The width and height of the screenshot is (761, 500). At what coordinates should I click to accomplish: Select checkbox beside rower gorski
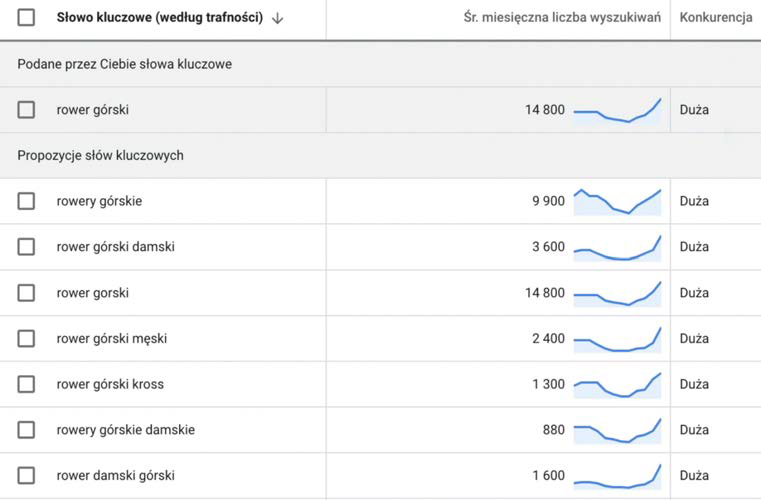(26, 293)
